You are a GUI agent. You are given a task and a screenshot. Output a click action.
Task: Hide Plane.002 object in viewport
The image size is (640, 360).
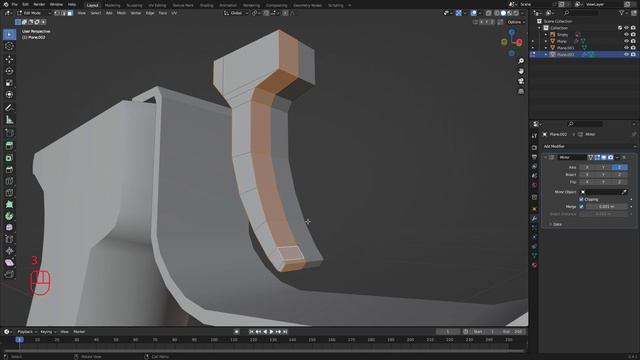tap(626, 54)
